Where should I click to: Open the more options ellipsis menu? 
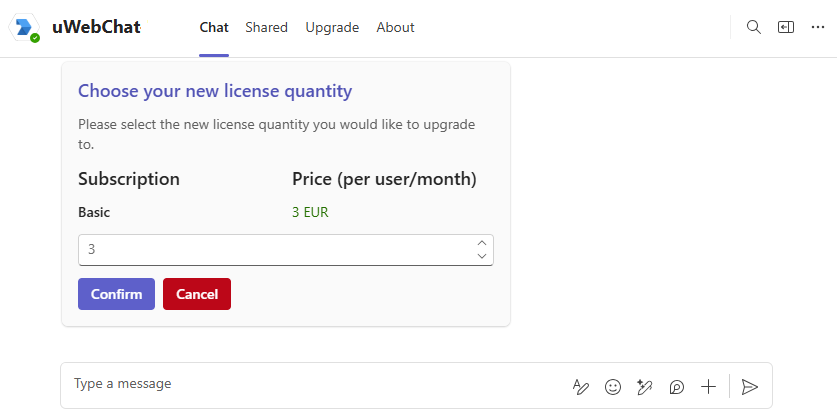tap(818, 27)
